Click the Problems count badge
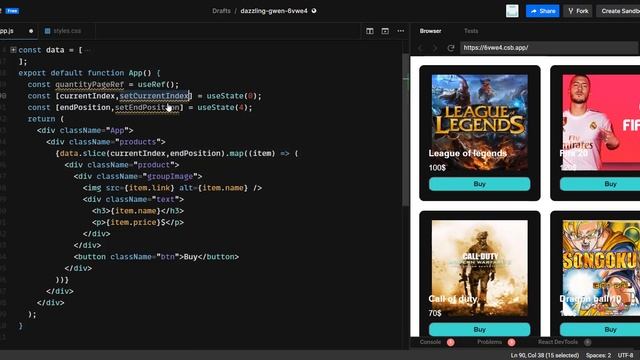Image resolution: width=640 pixels, height=360 pixels. click(511, 342)
